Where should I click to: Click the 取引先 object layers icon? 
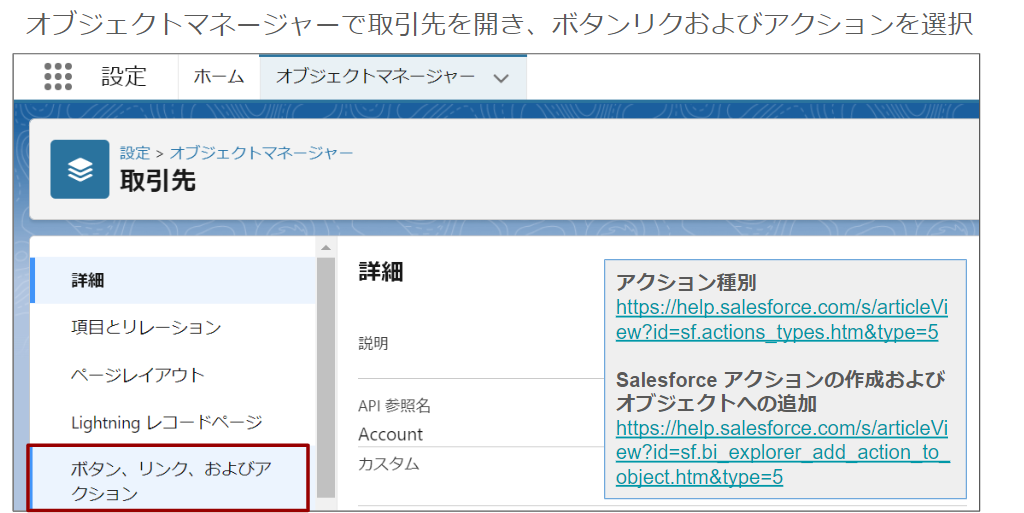tap(80, 169)
